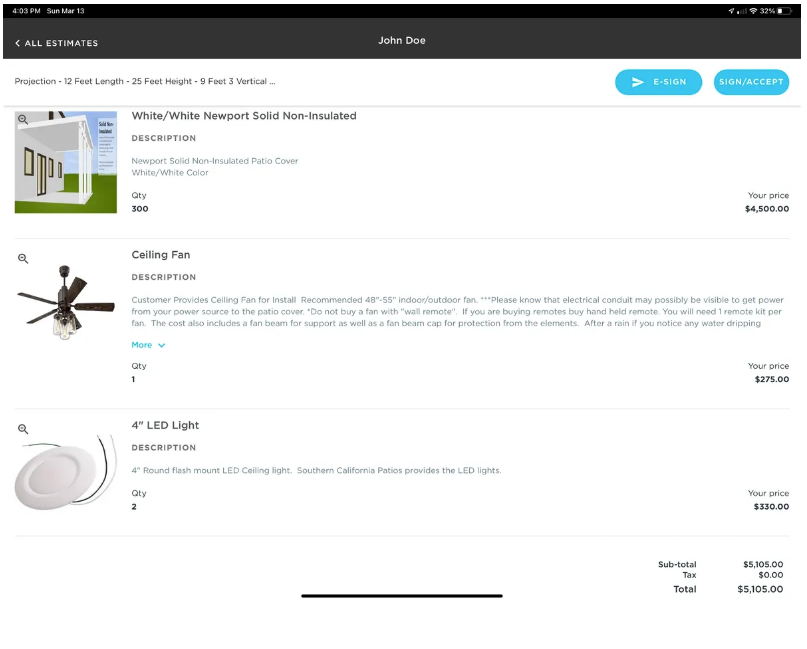Screen dimensions: 807x649
Task: Select the Ceiling Fan item title
Action: coord(161,255)
